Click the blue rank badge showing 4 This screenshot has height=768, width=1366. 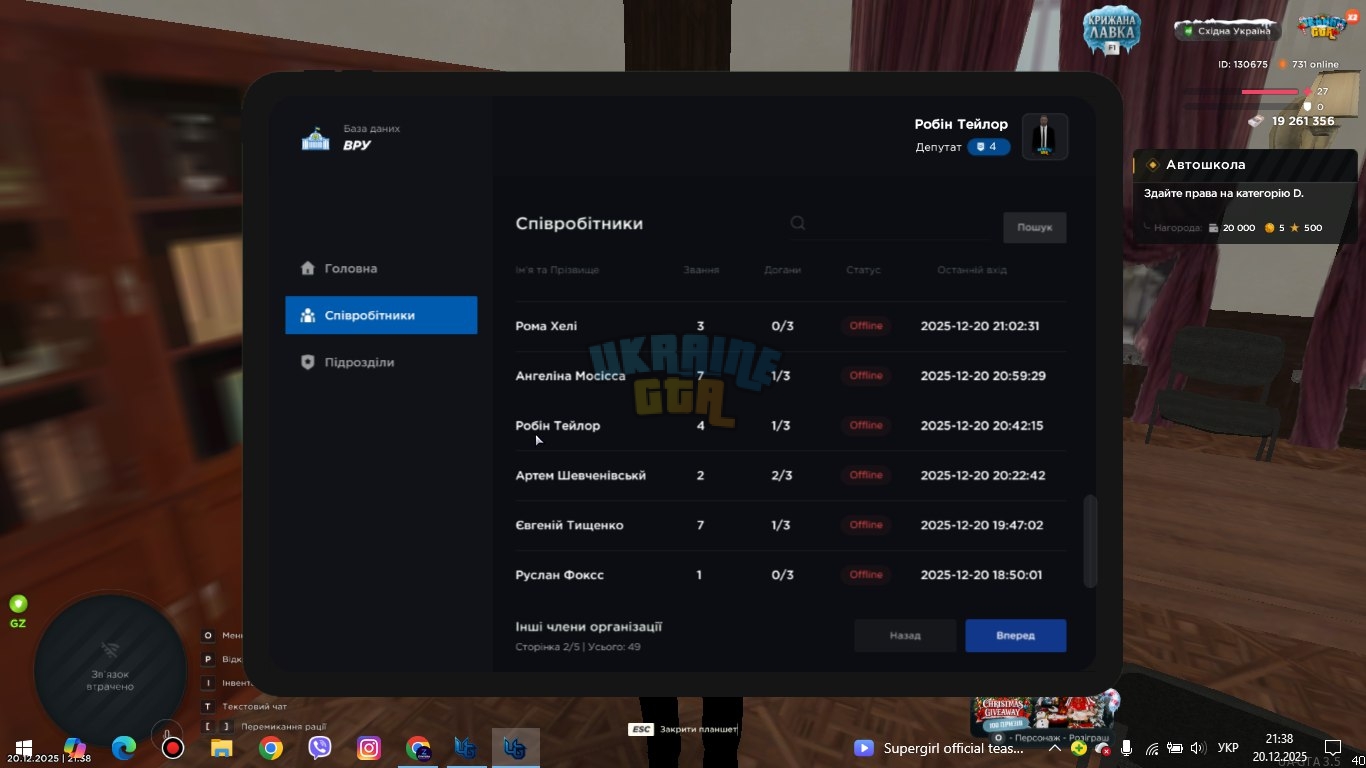pos(988,147)
